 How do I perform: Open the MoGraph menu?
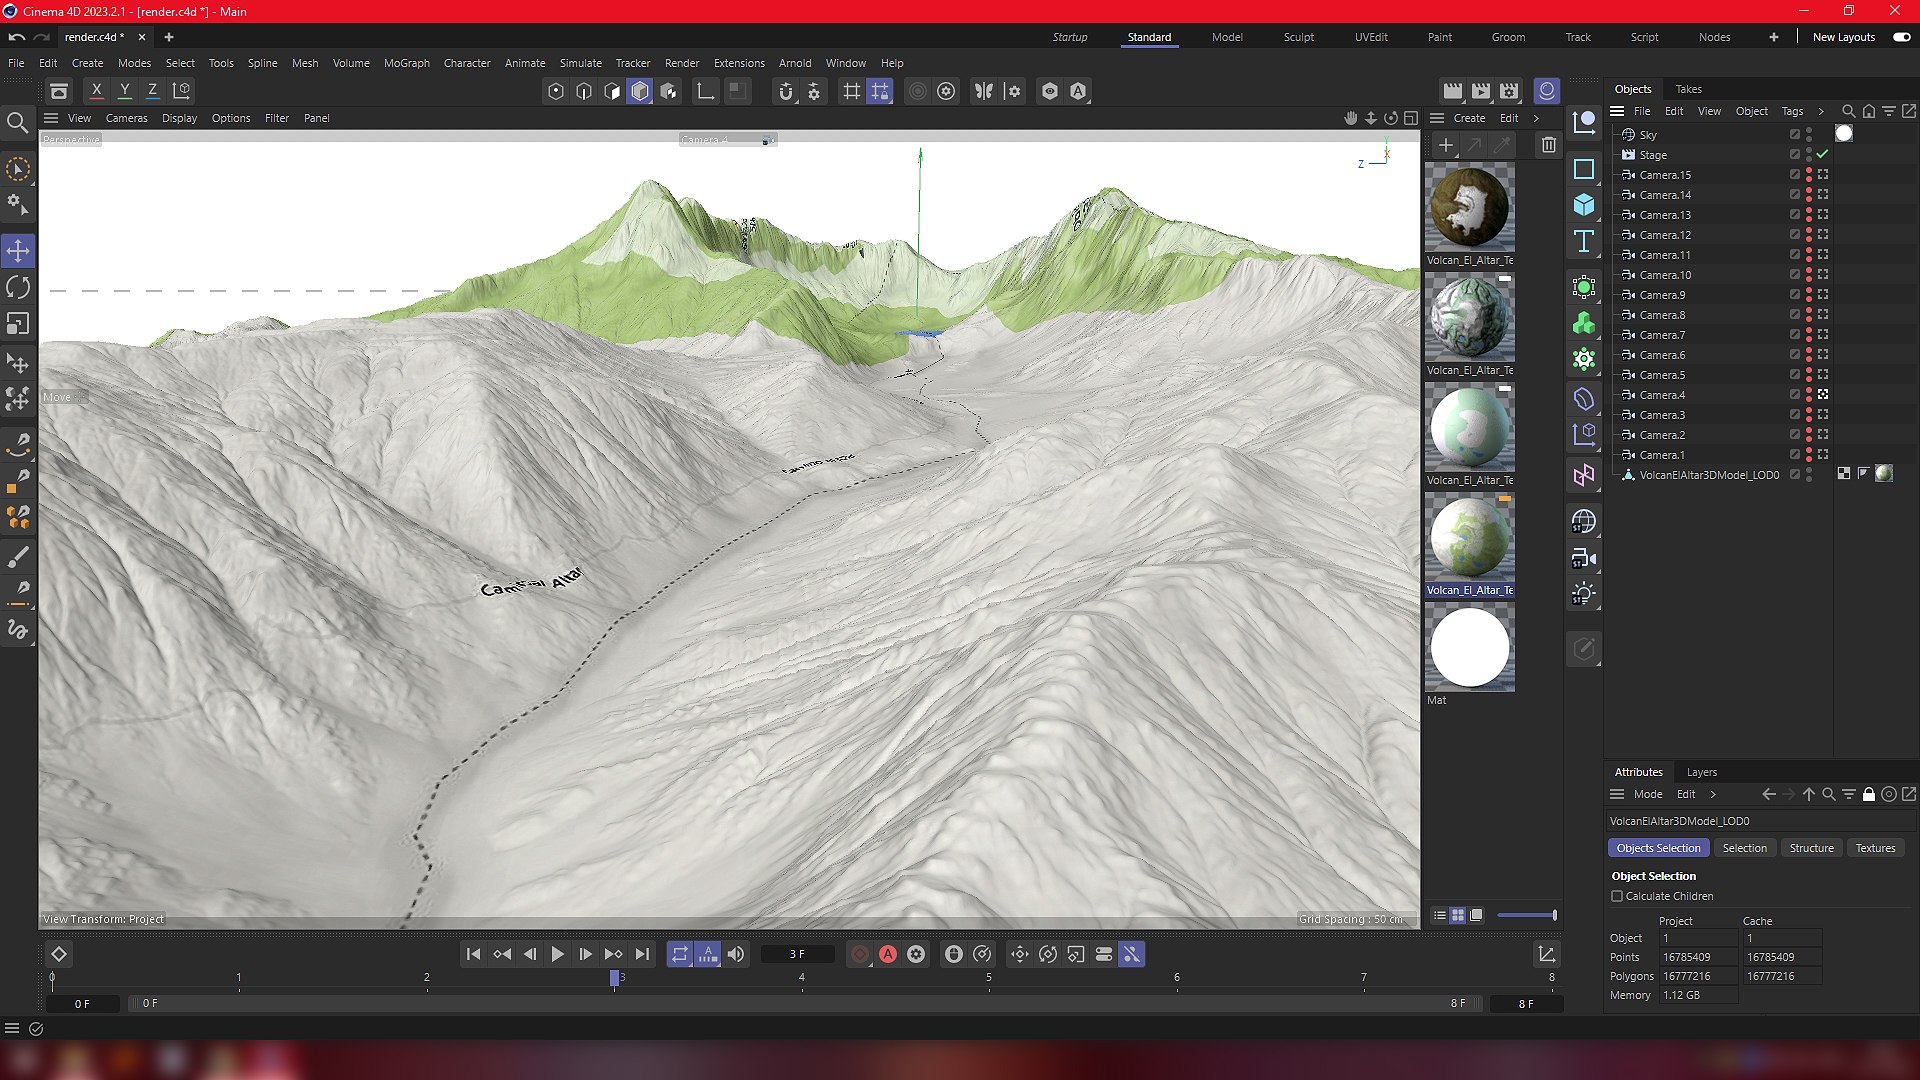tap(406, 63)
